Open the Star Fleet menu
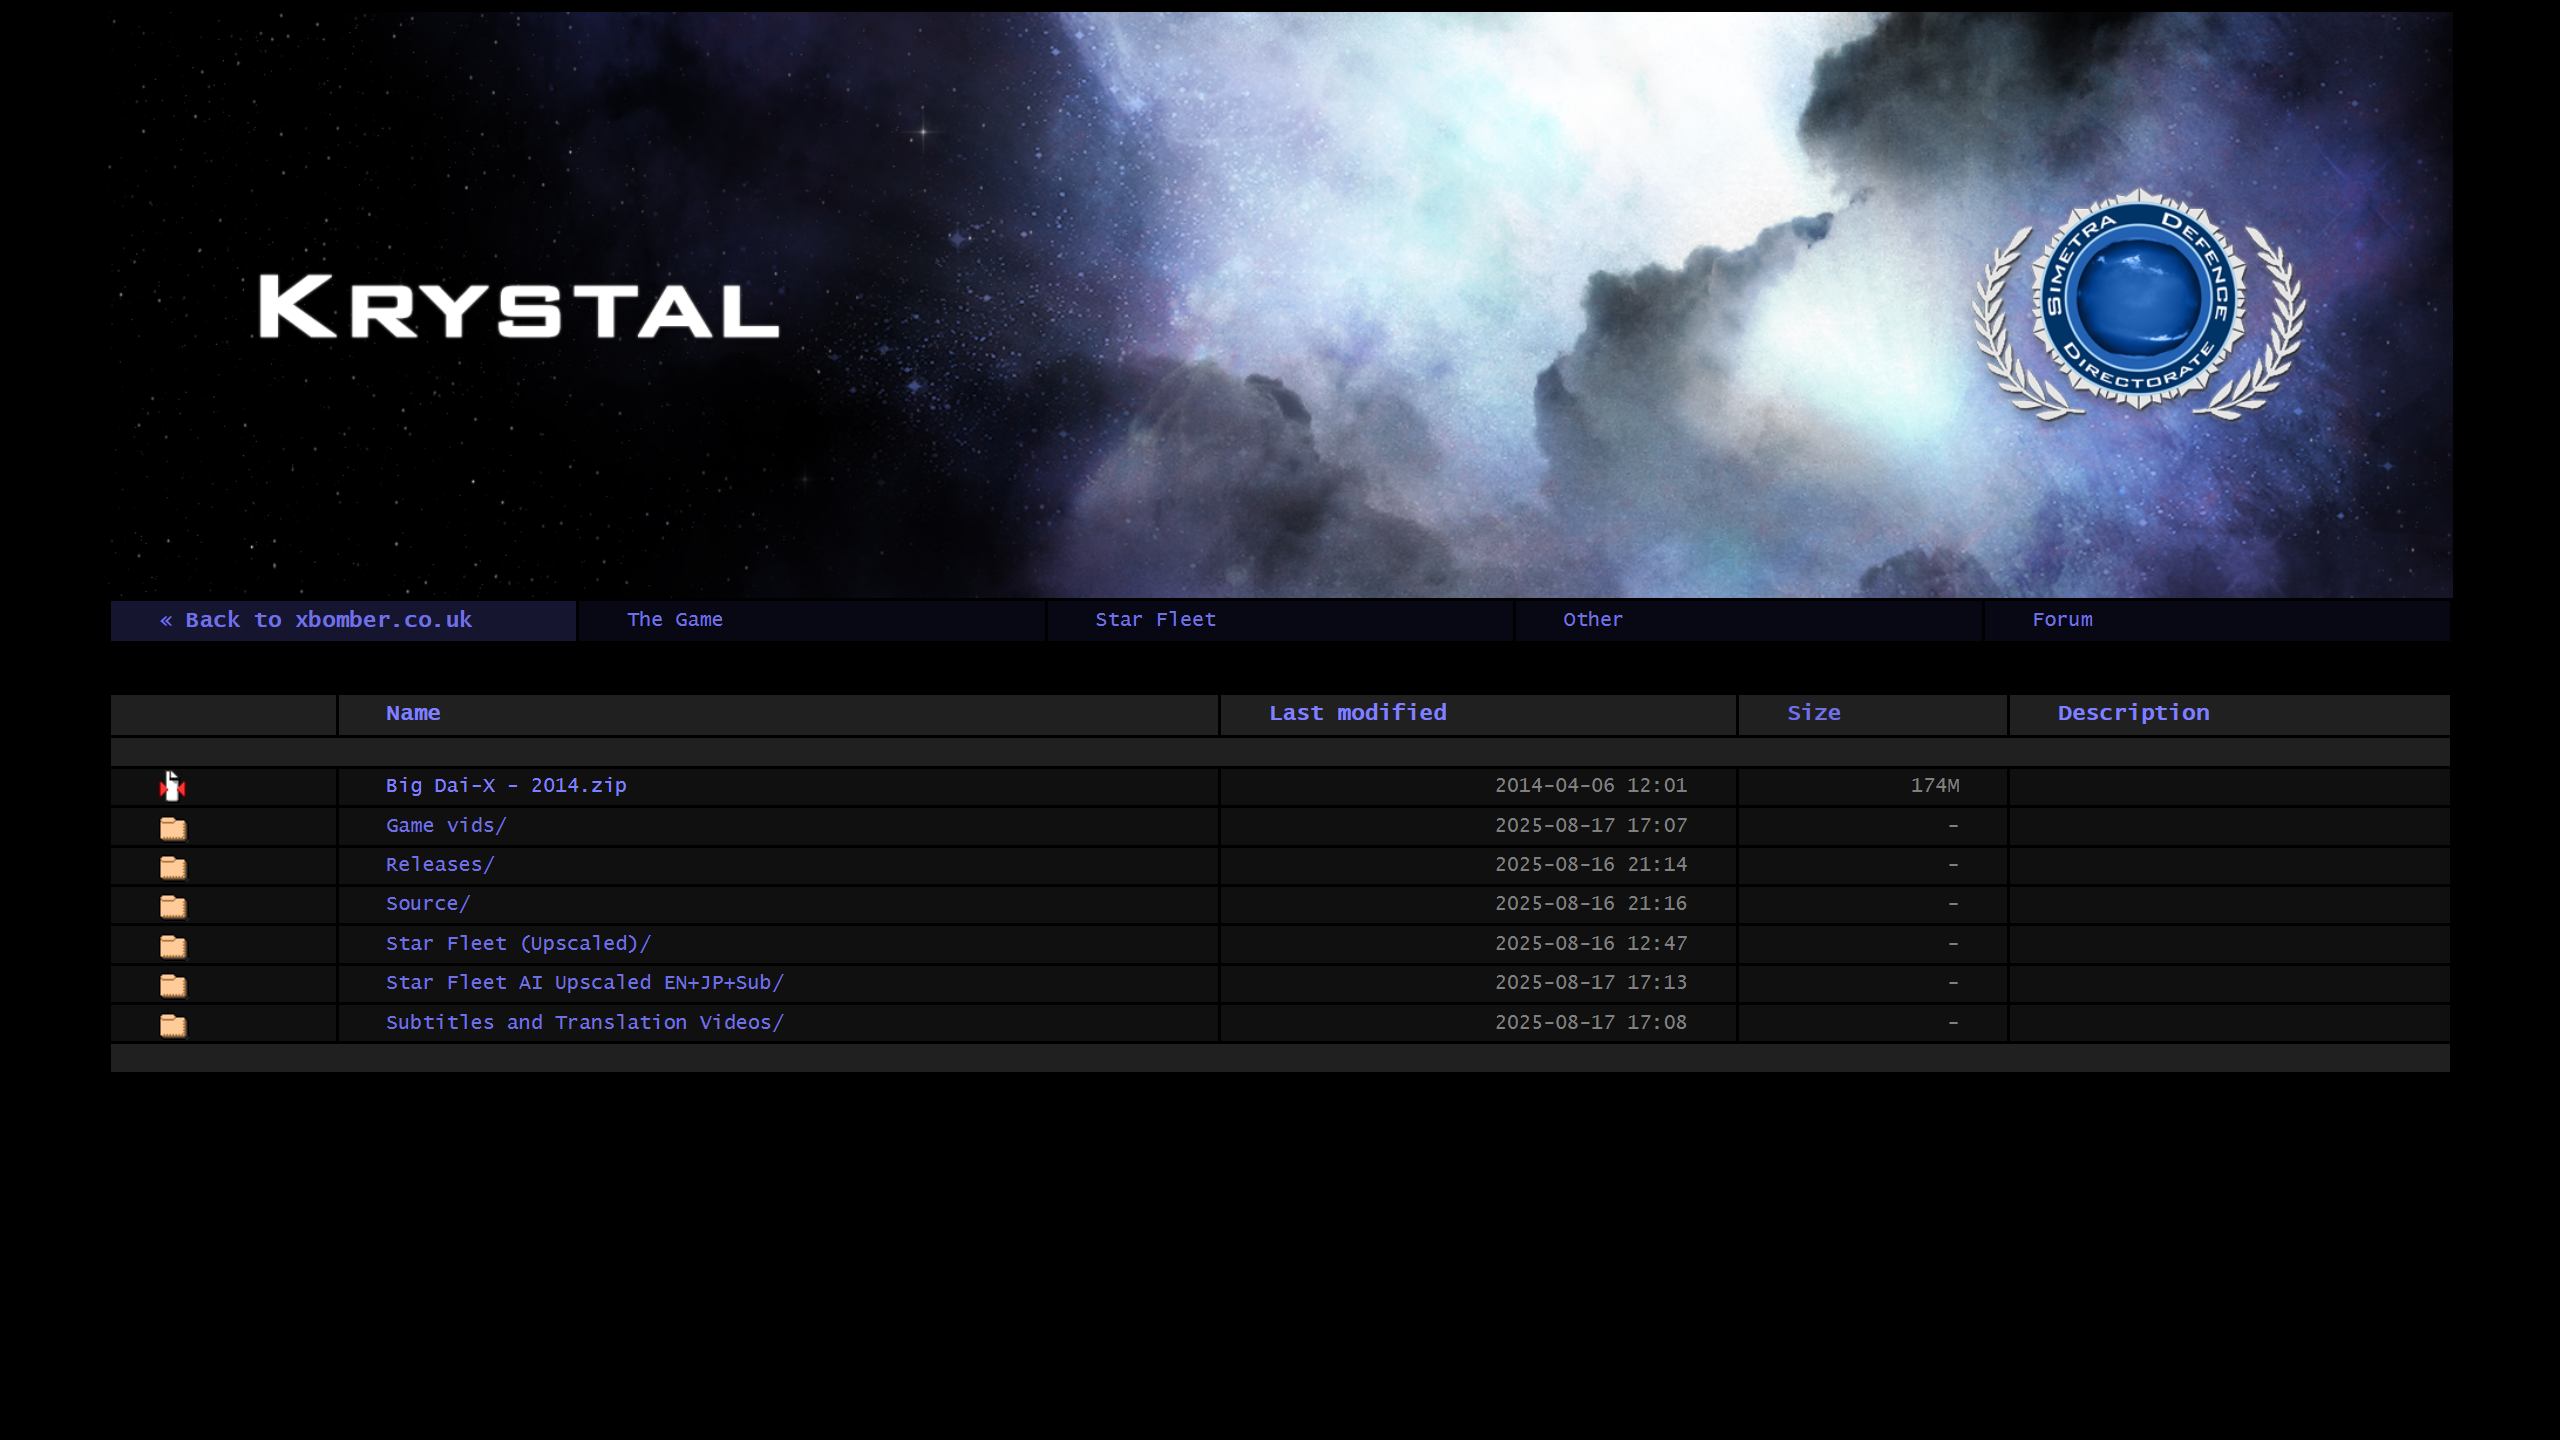This screenshot has height=1440, width=2560. coord(1155,620)
